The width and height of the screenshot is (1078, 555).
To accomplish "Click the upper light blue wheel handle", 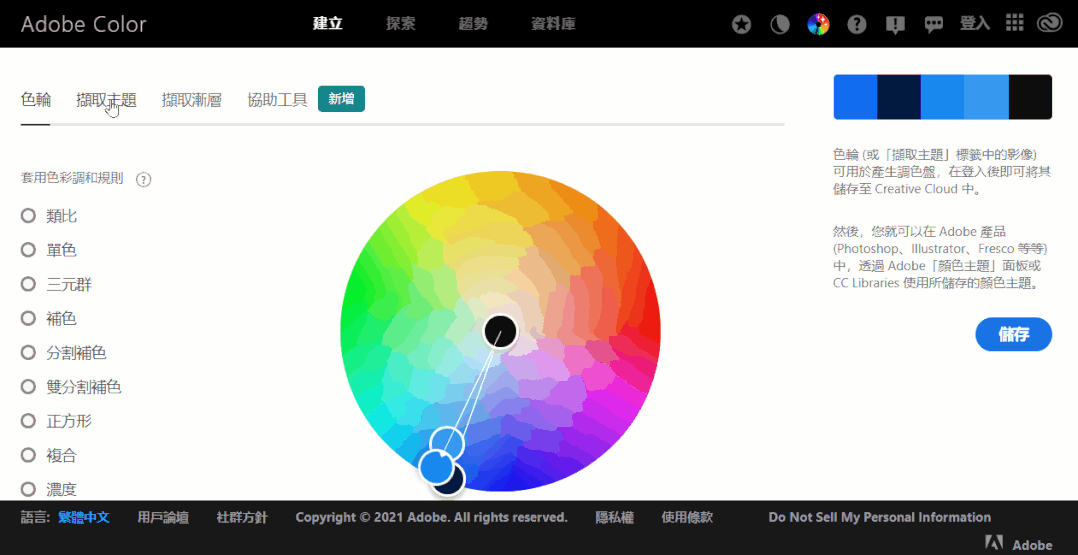I will (x=448, y=444).
